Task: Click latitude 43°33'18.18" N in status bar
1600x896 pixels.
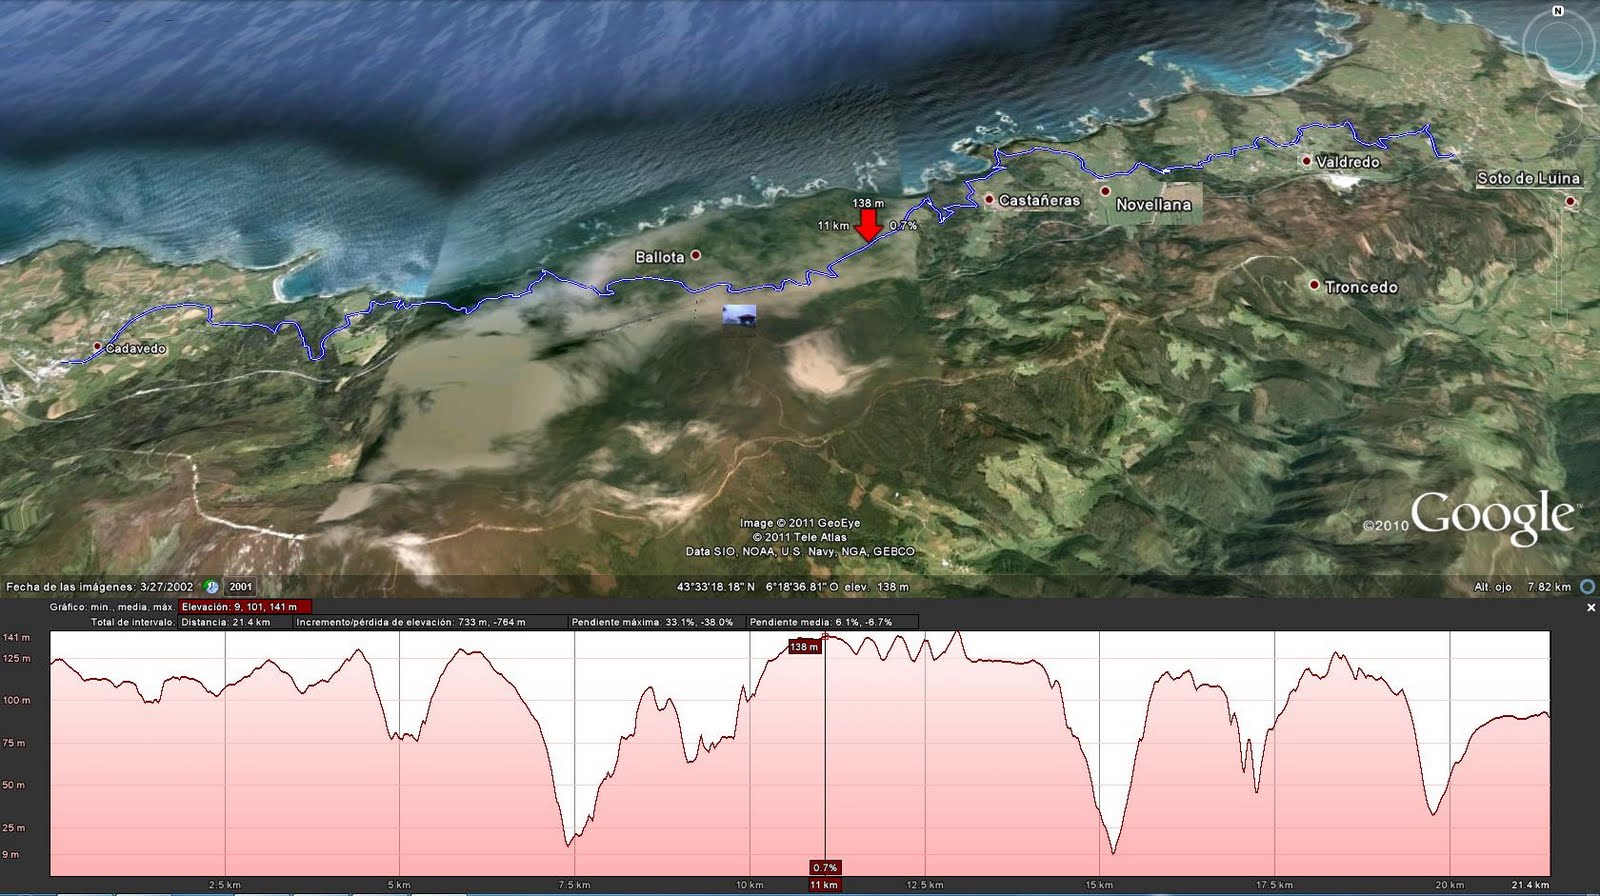Action: [x=716, y=587]
